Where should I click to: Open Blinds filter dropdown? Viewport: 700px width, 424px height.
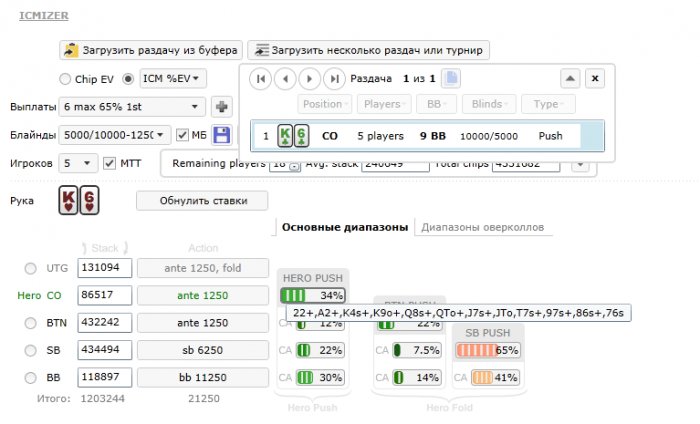489,104
